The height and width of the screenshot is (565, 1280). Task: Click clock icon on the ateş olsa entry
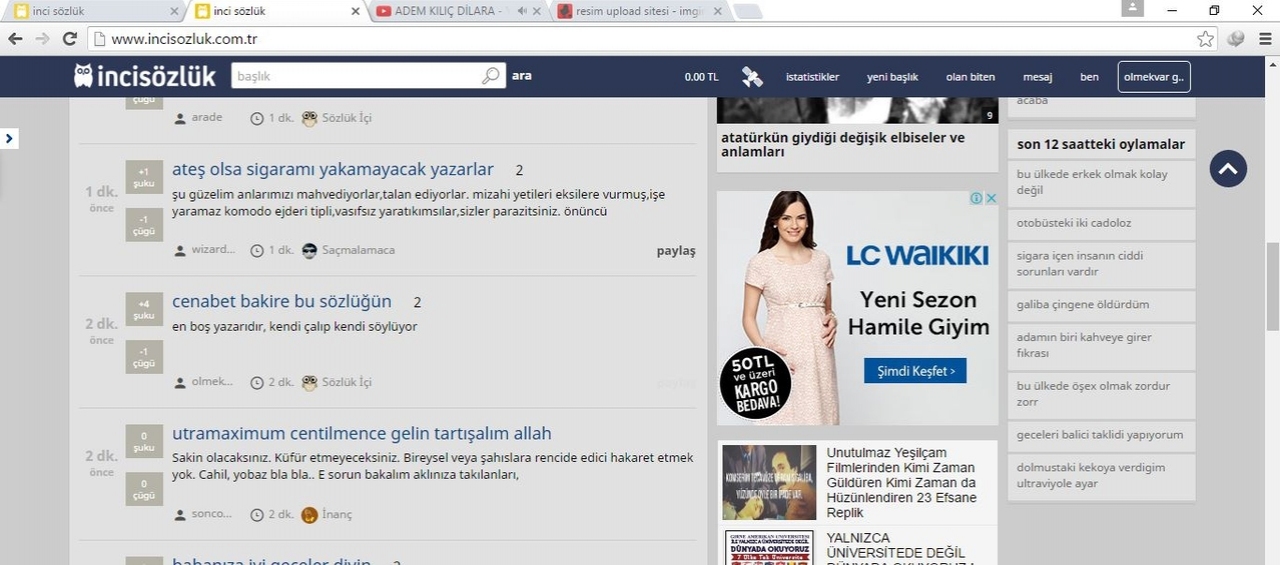(x=257, y=250)
